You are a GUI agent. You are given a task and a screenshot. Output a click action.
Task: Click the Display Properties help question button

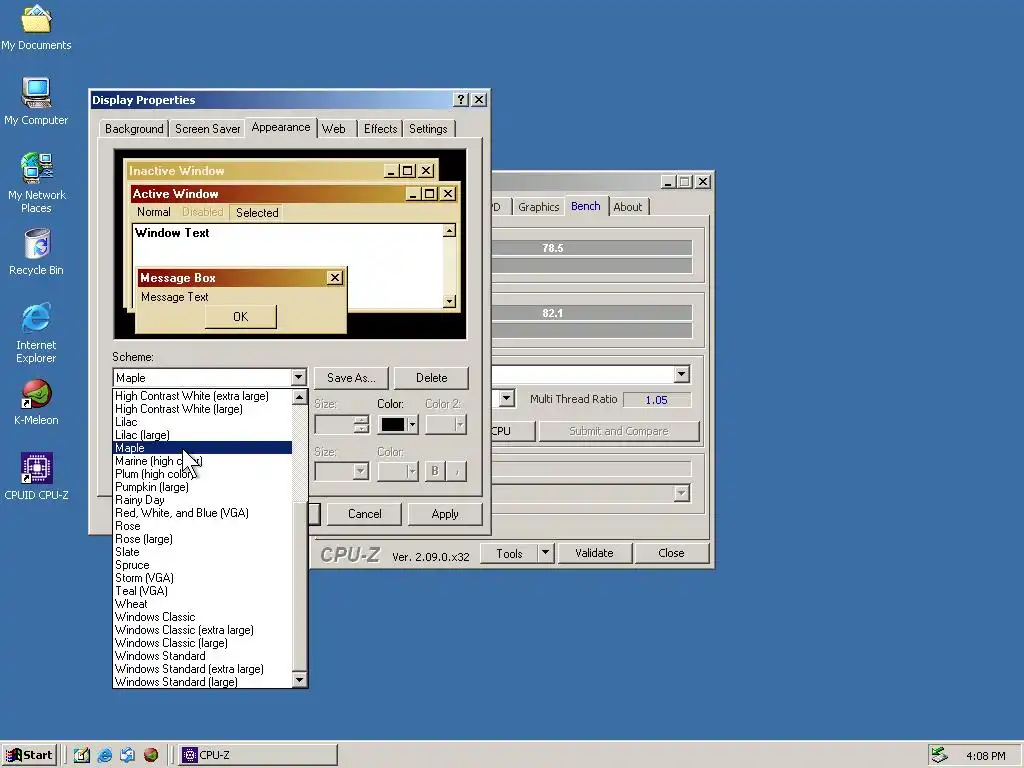tap(461, 99)
